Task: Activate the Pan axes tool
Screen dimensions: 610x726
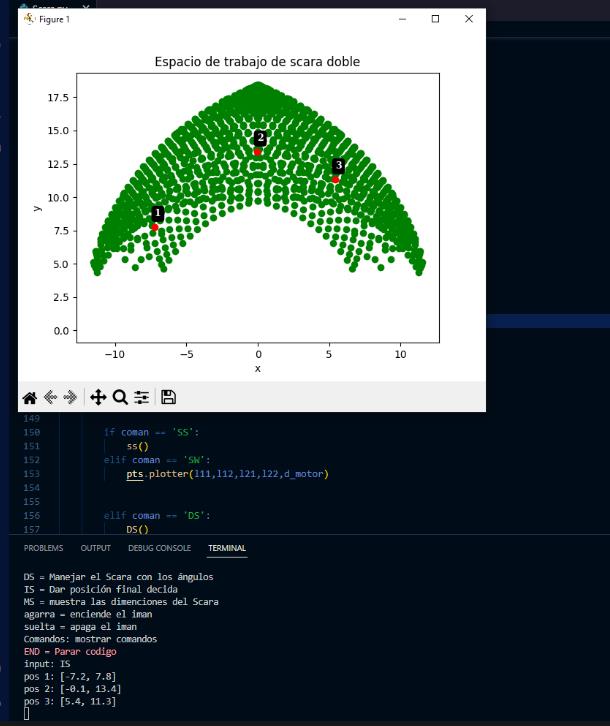Action: point(98,397)
